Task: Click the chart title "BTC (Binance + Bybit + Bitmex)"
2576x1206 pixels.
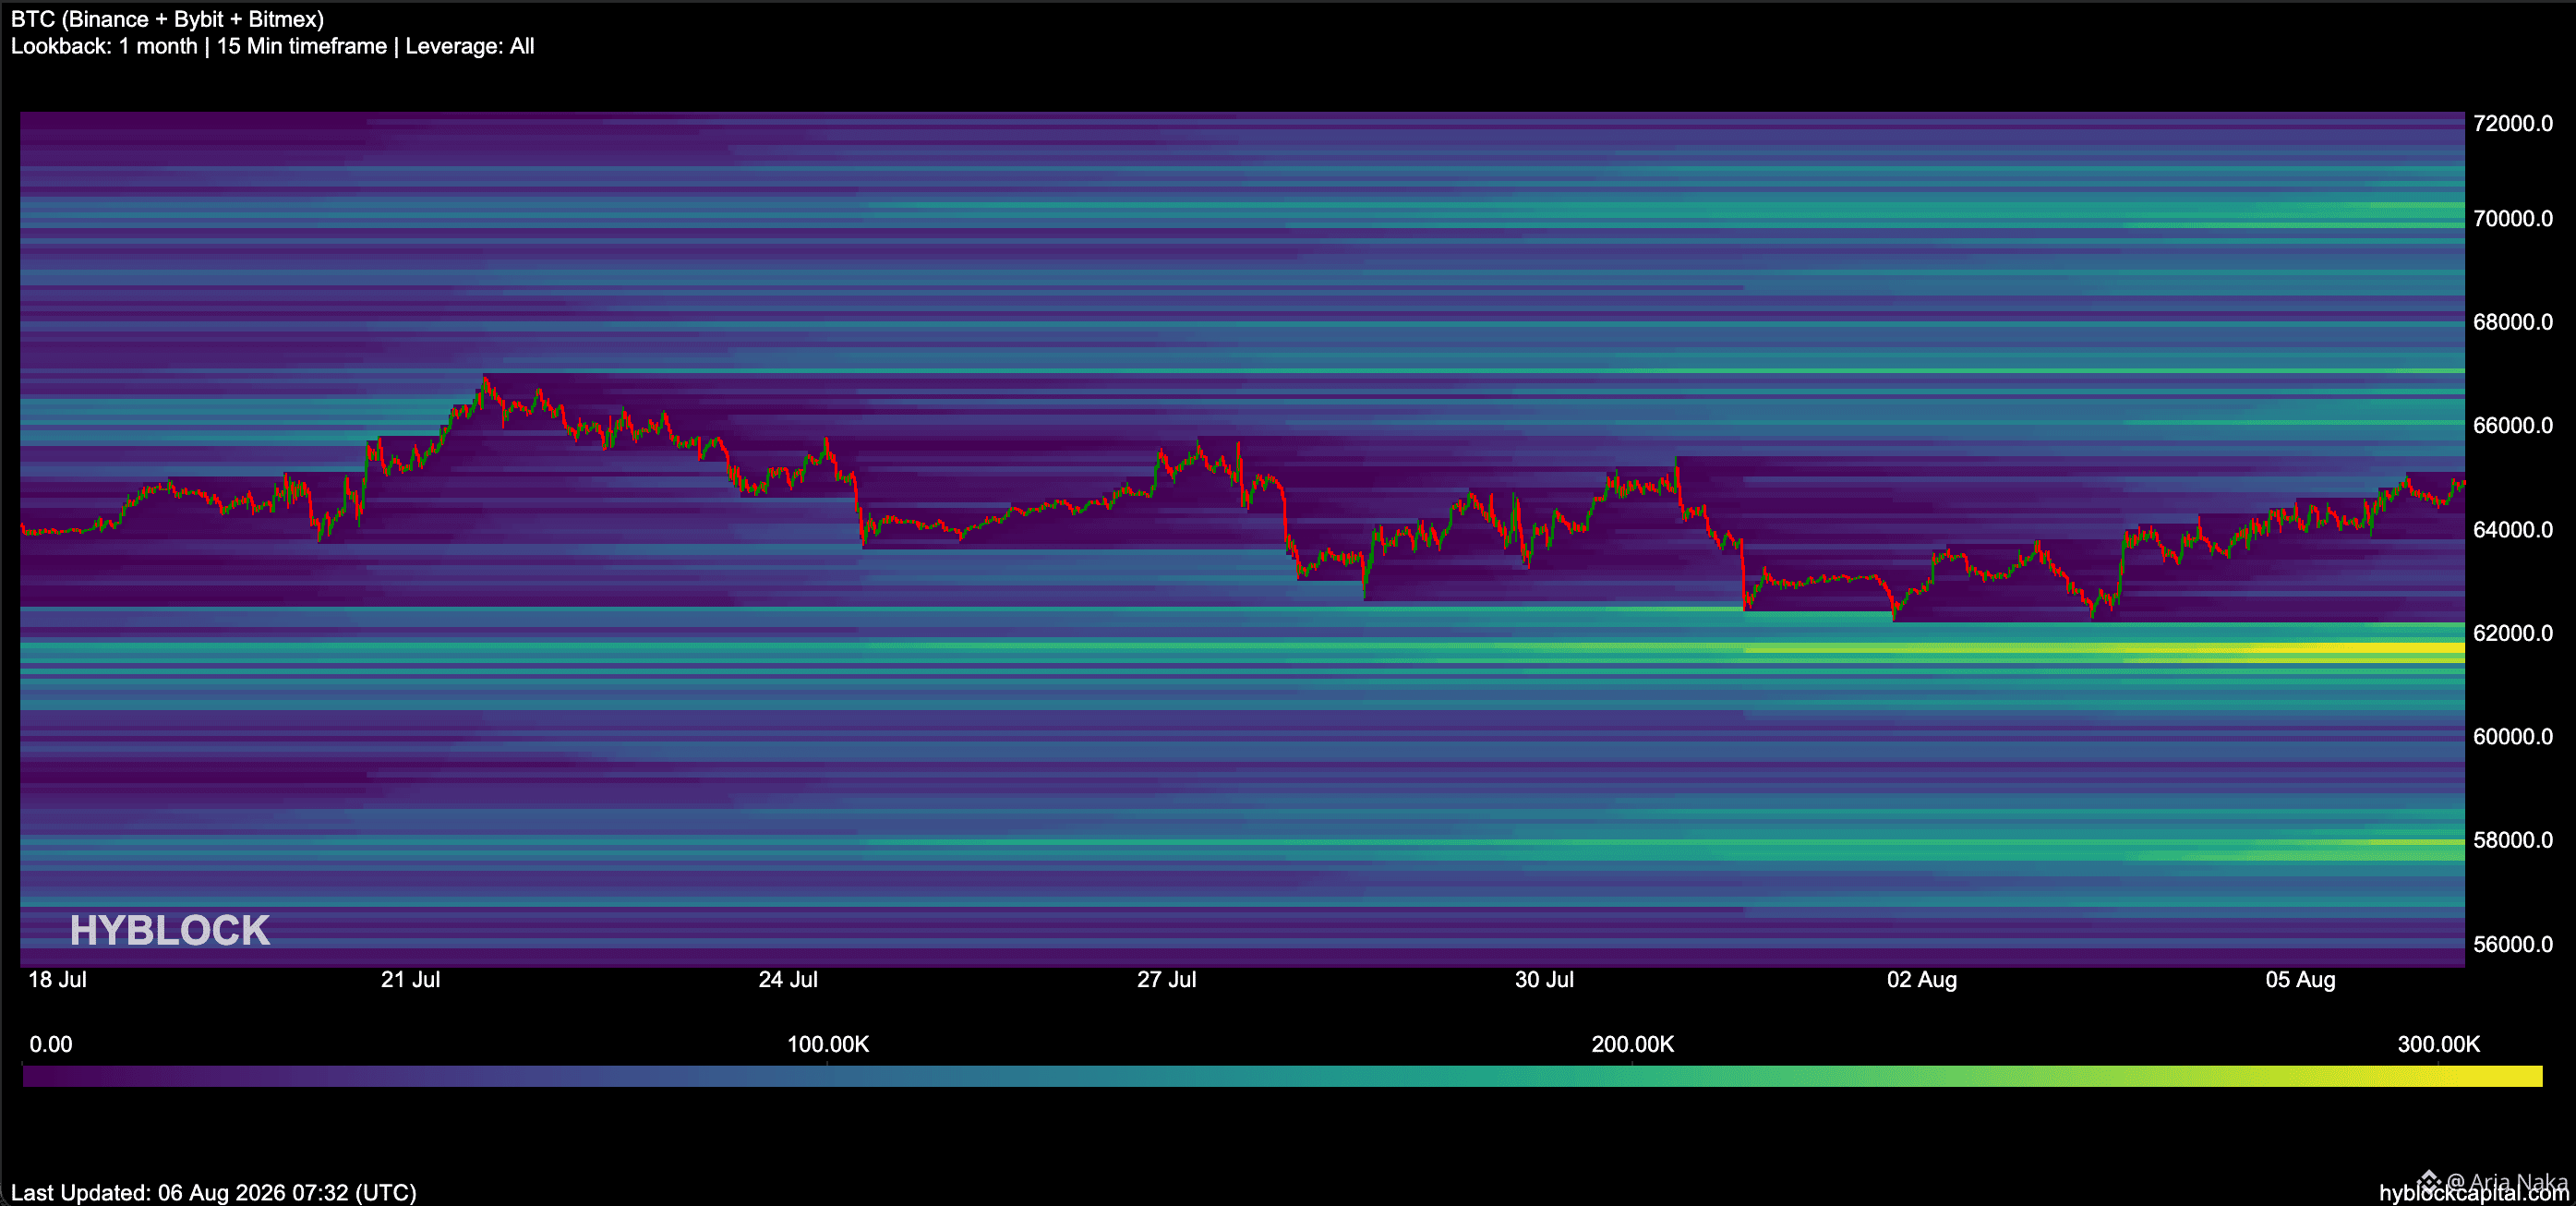Action: [x=167, y=19]
